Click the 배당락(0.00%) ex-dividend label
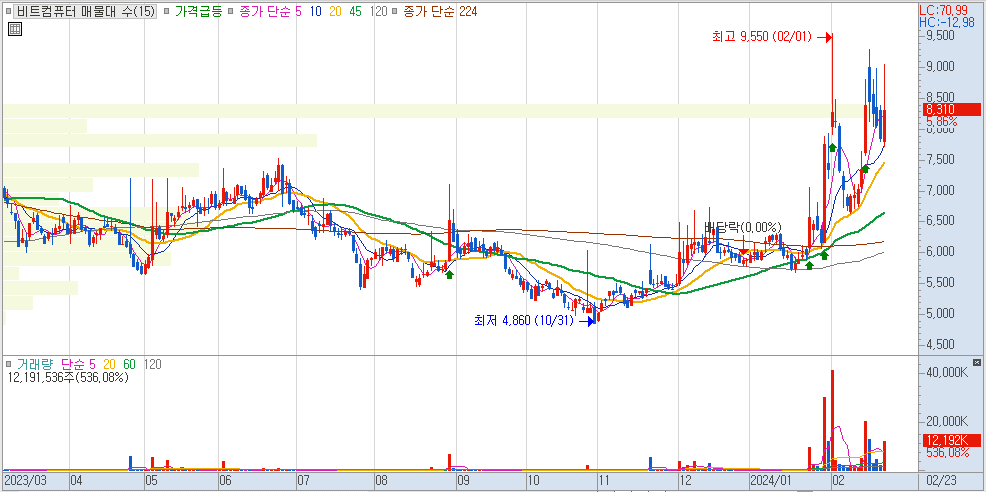This screenshot has width=986, height=492. 742,226
